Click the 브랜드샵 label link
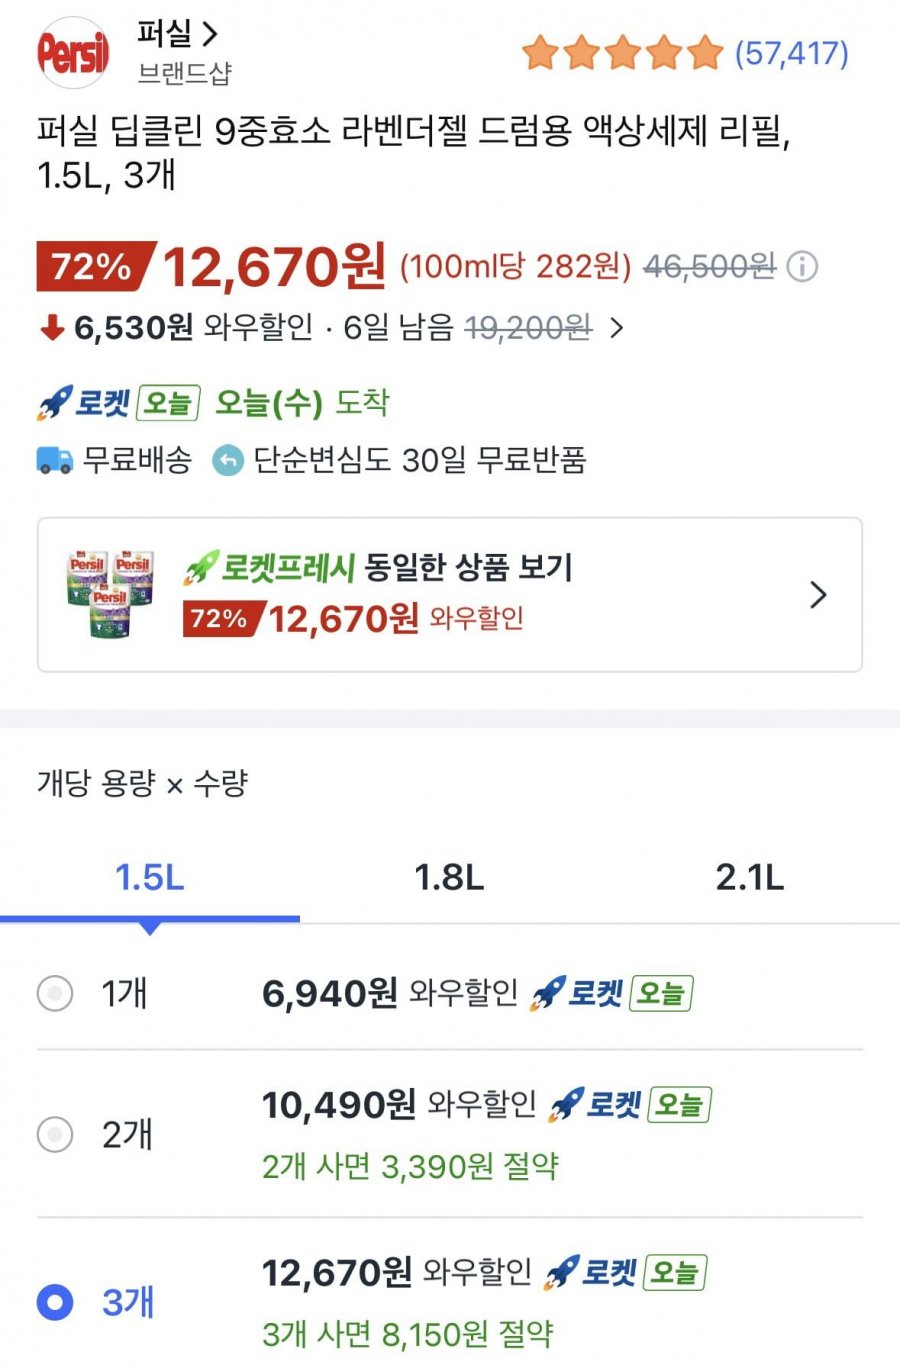900x1368 pixels. coord(184,73)
